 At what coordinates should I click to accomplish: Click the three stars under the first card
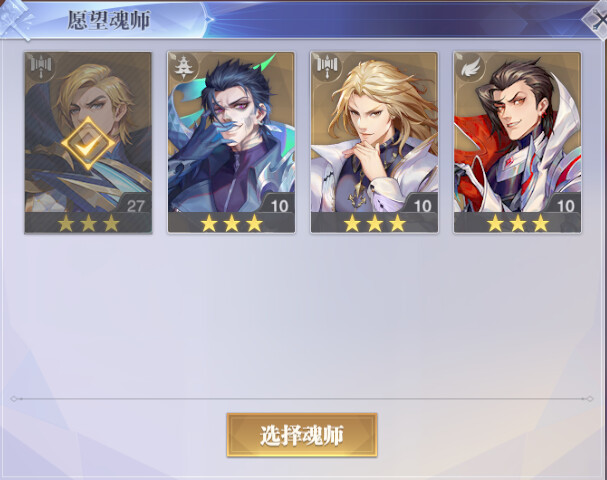tap(88, 223)
